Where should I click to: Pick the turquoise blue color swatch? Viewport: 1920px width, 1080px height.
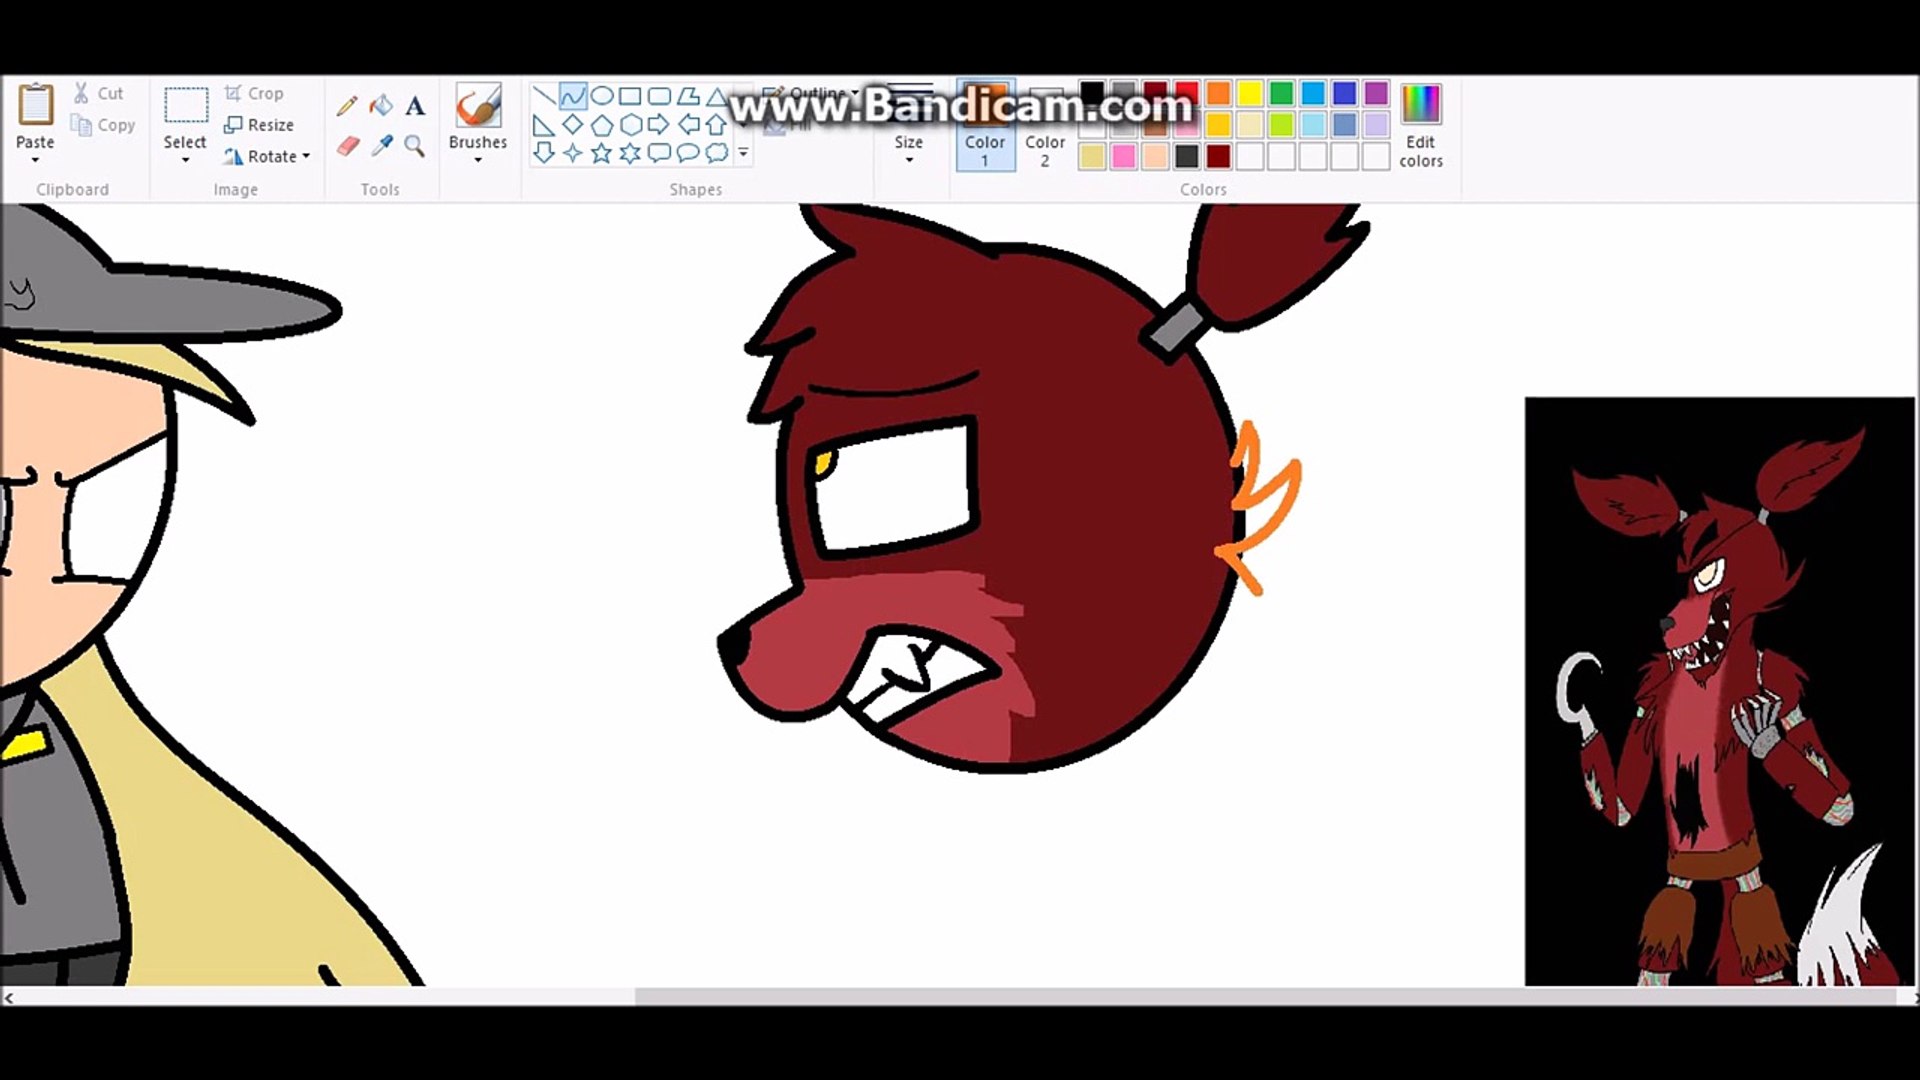coord(1313,93)
